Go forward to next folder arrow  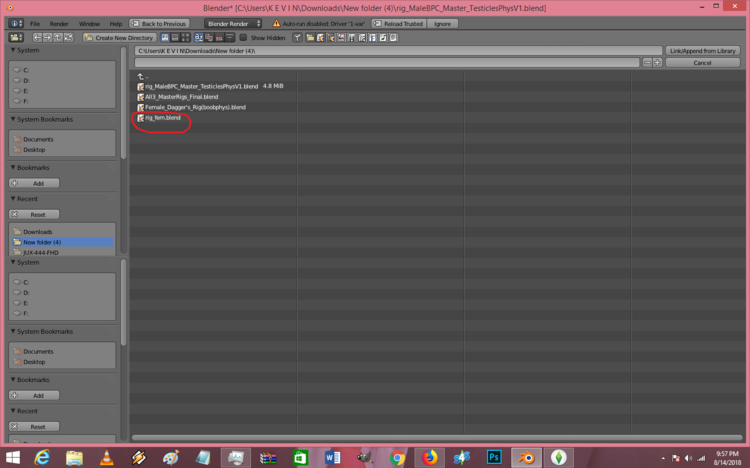coord(47,37)
